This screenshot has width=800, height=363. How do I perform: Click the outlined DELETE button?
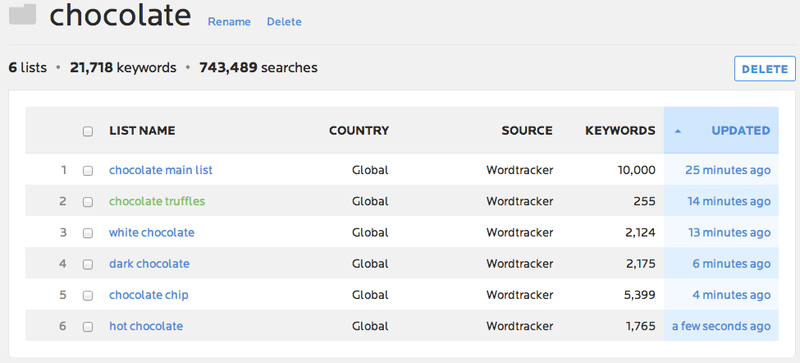click(x=765, y=69)
